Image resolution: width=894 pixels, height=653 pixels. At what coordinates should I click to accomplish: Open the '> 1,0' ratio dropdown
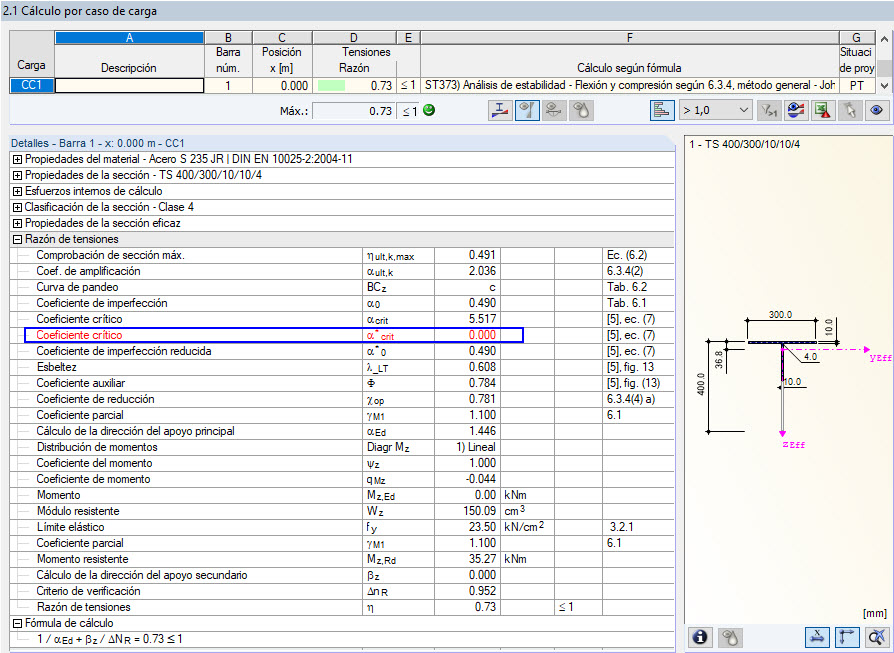716,110
